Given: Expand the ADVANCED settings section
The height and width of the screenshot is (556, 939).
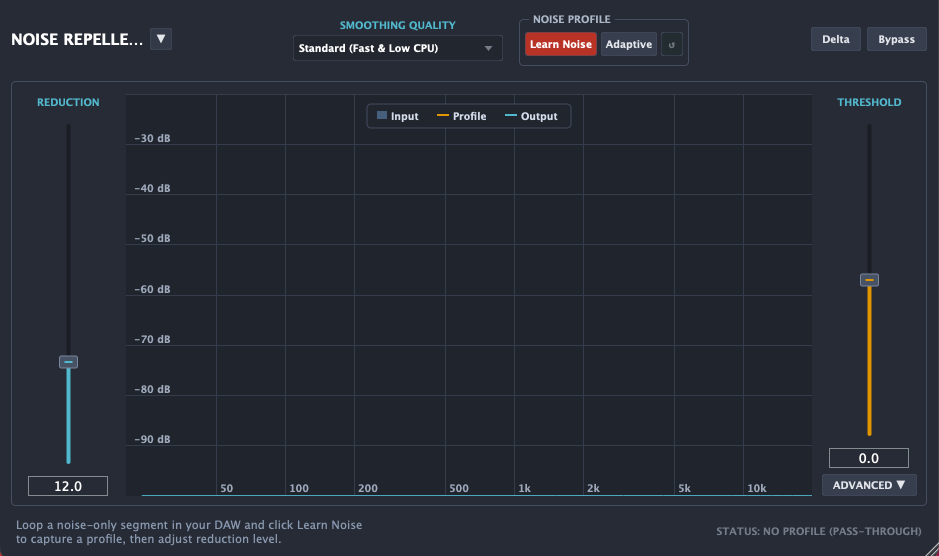Looking at the screenshot, I should click(x=869, y=485).
